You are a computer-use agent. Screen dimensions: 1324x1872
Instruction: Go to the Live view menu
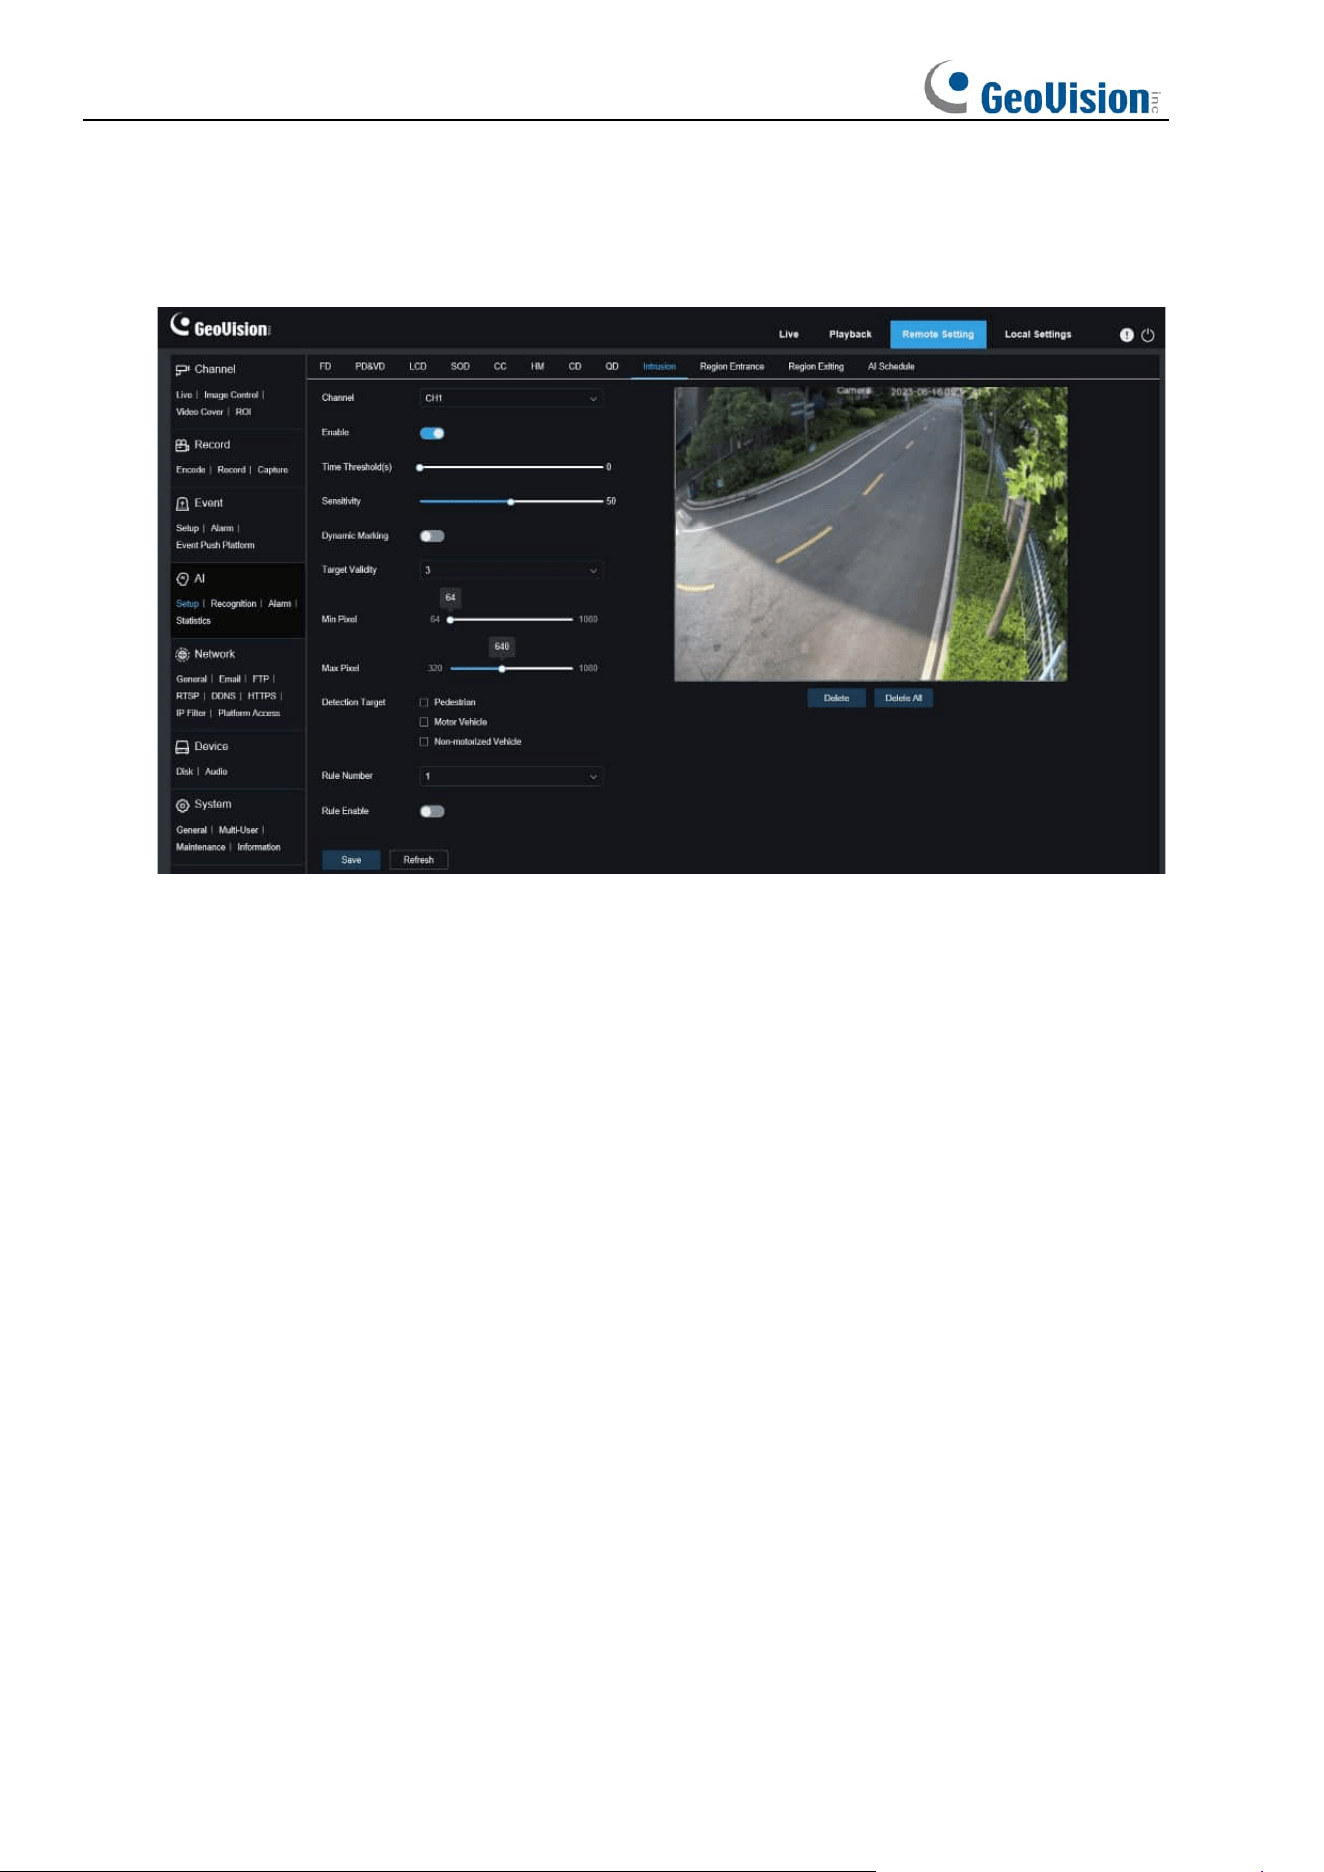(x=789, y=335)
